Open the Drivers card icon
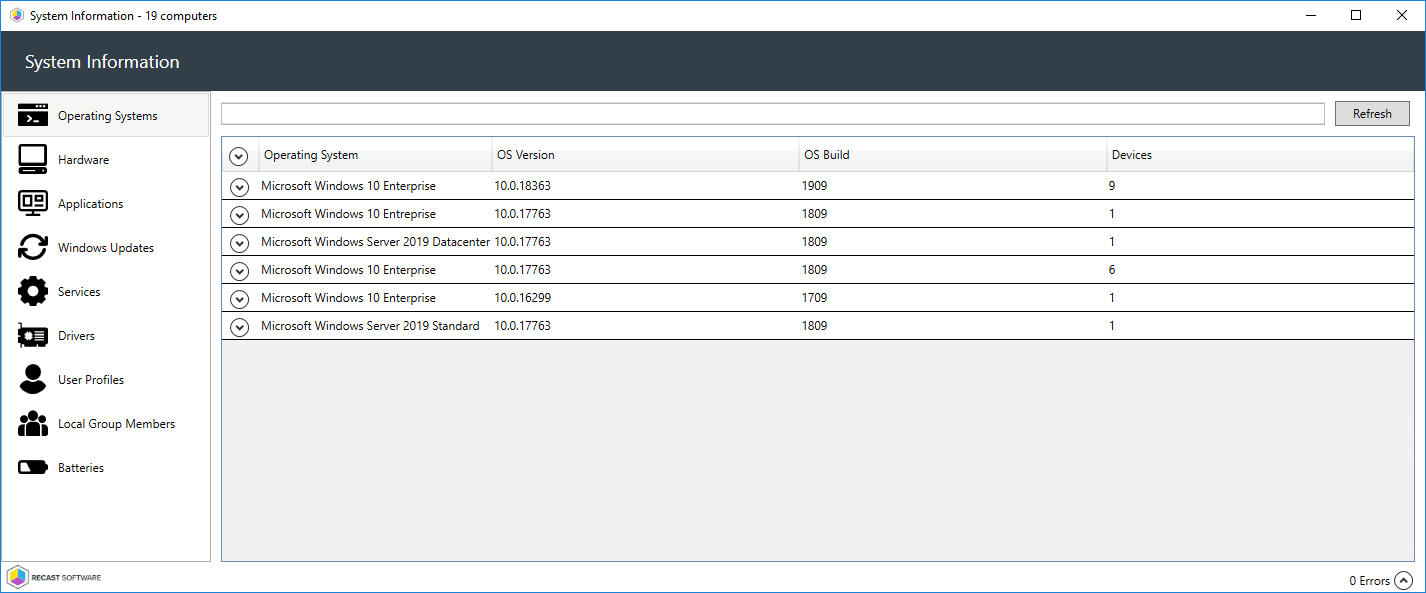 click(x=33, y=335)
